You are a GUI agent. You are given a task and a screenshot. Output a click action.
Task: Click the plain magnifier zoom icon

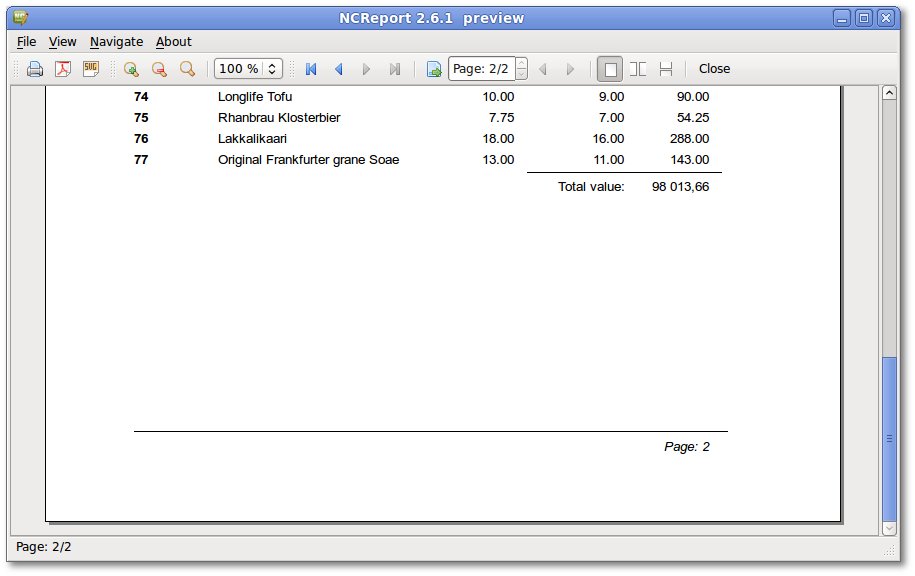coord(187,69)
